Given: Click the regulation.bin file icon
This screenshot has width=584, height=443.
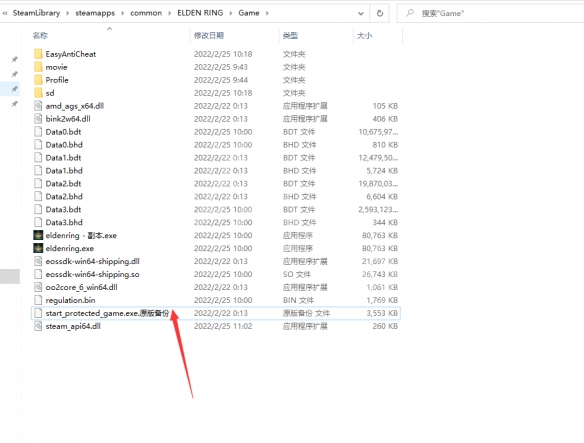Looking at the screenshot, I should point(38,300).
